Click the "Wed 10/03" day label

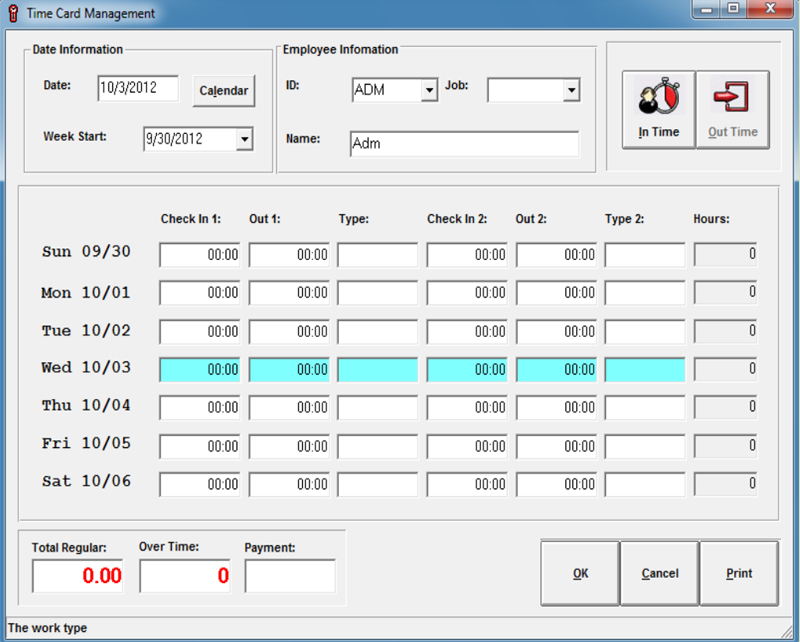pyautogui.click(x=86, y=367)
